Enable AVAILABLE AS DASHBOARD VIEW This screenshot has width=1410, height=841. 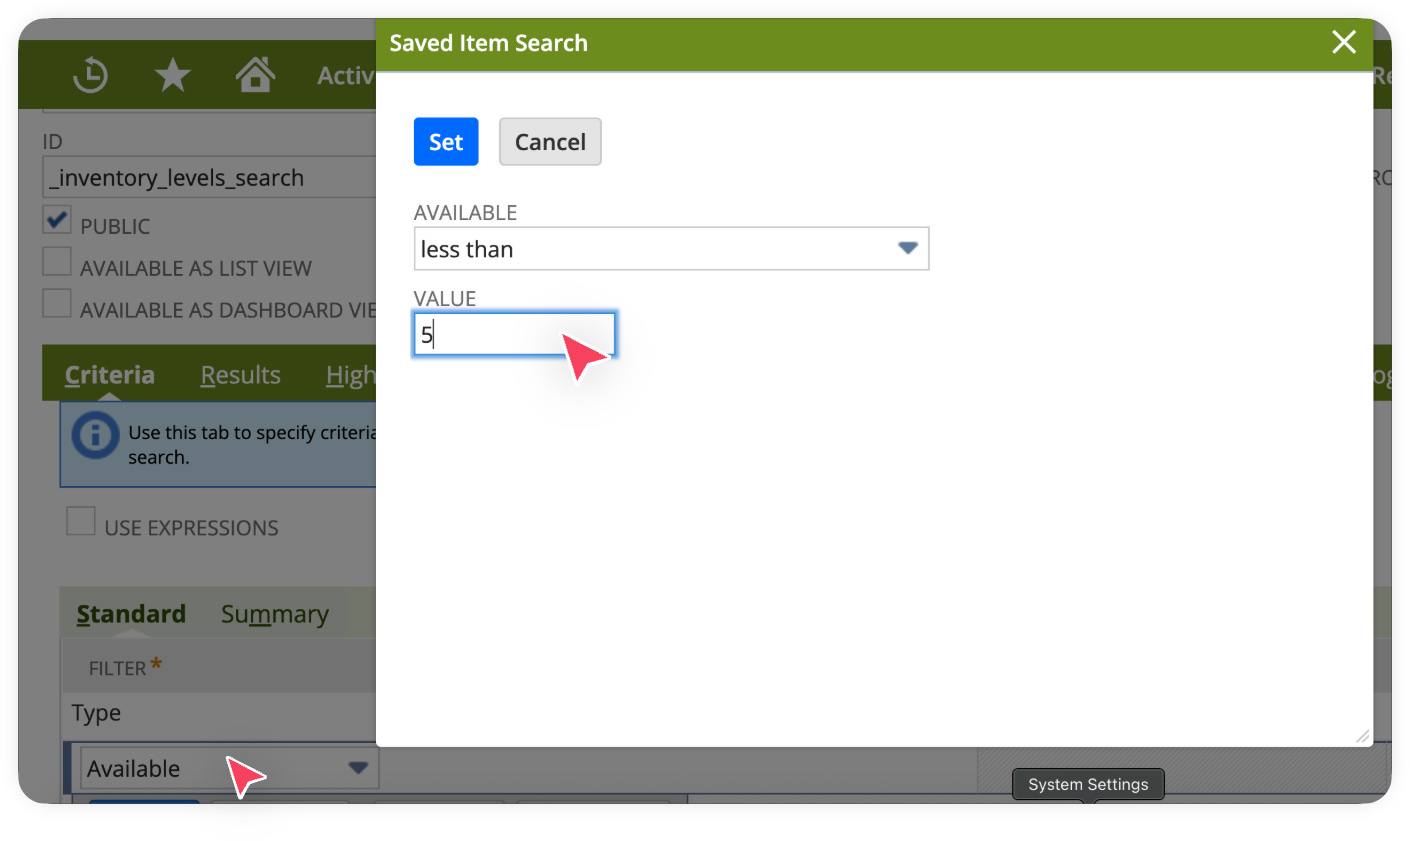(x=57, y=303)
